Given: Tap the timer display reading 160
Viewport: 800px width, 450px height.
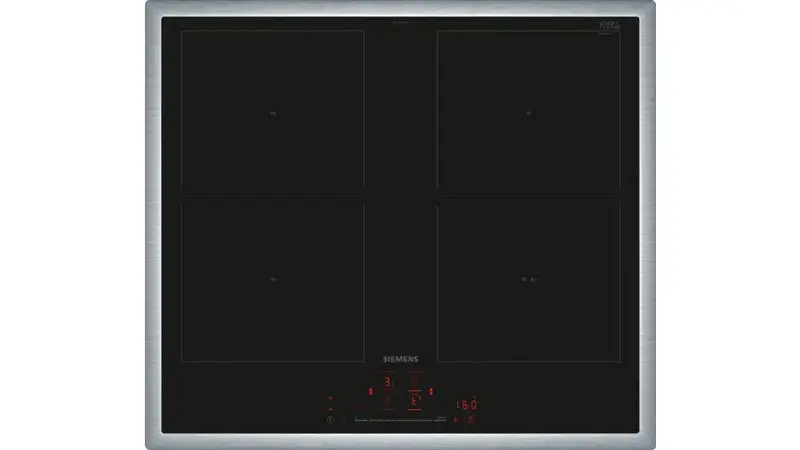Looking at the screenshot, I should [x=466, y=405].
